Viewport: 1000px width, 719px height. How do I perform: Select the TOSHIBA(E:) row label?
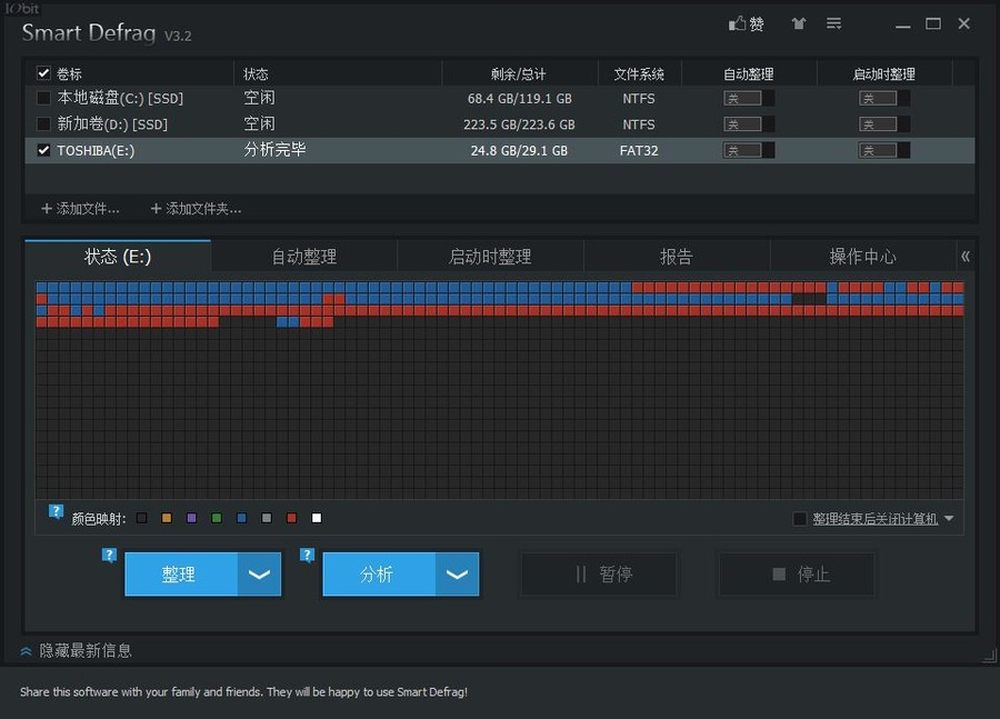click(96, 151)
